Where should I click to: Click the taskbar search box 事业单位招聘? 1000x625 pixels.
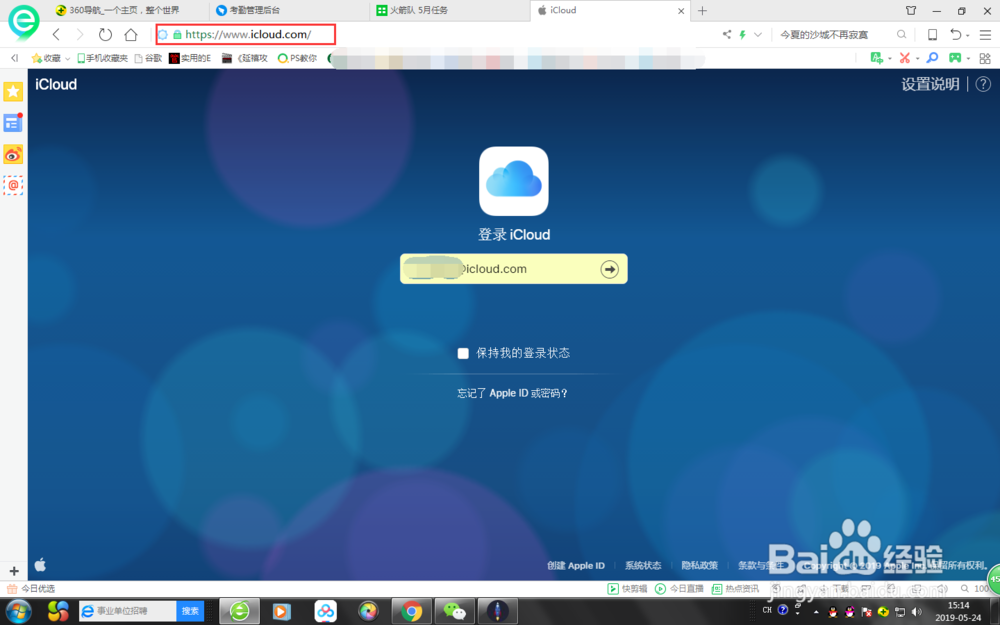128,611
